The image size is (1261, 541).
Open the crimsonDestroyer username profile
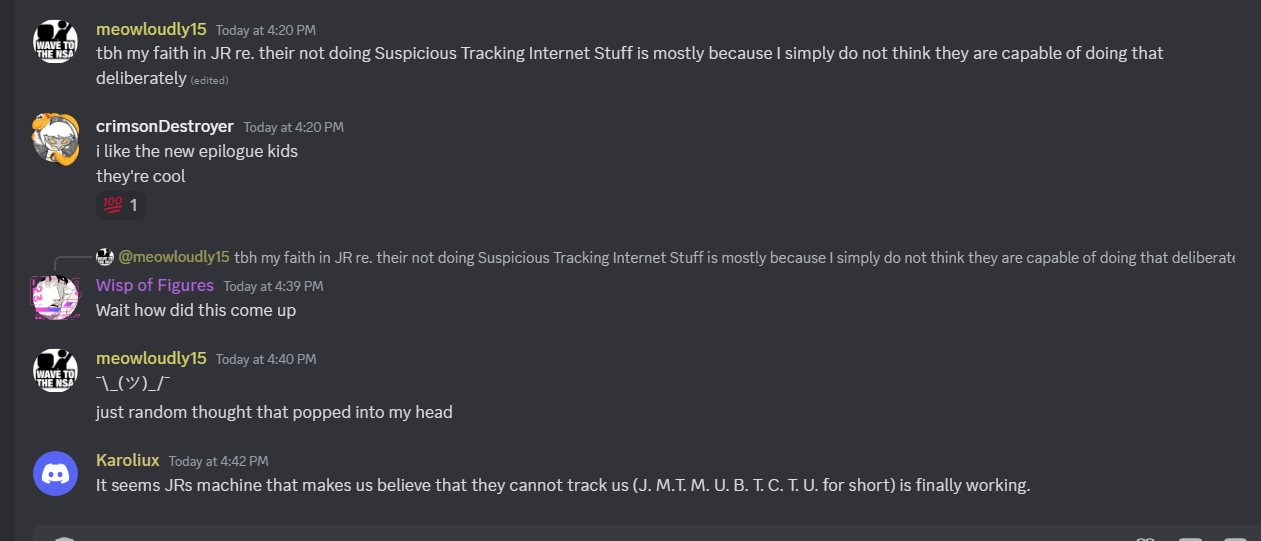tap(165, 126)
